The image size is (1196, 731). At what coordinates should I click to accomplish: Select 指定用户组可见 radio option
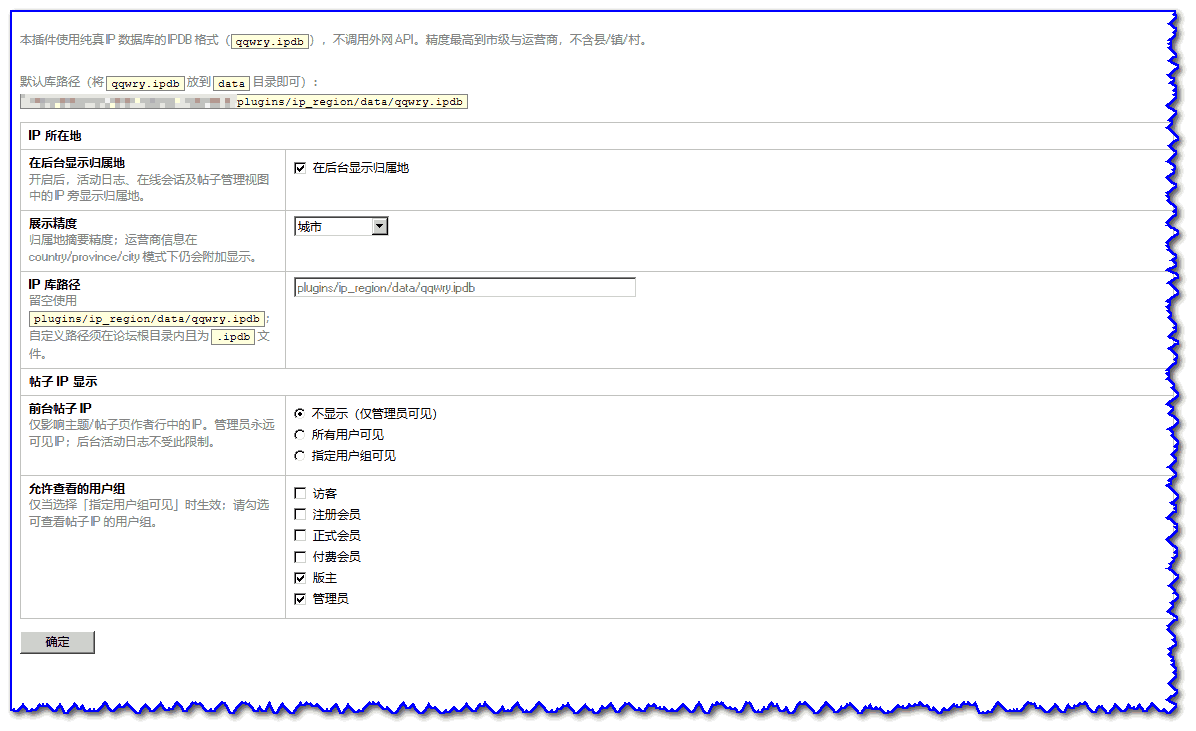coord(300,456)
